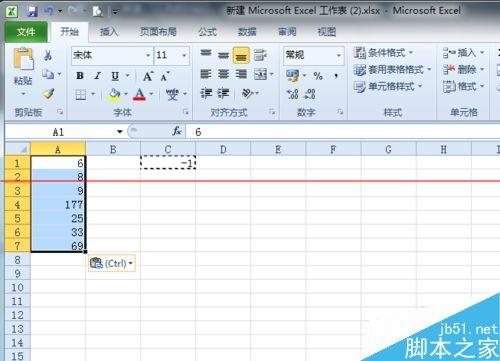Image resolution: width=500 pixels, height=361 pixels.
Task: Open the 常规 number format dropdown
Action: point(339,55)
